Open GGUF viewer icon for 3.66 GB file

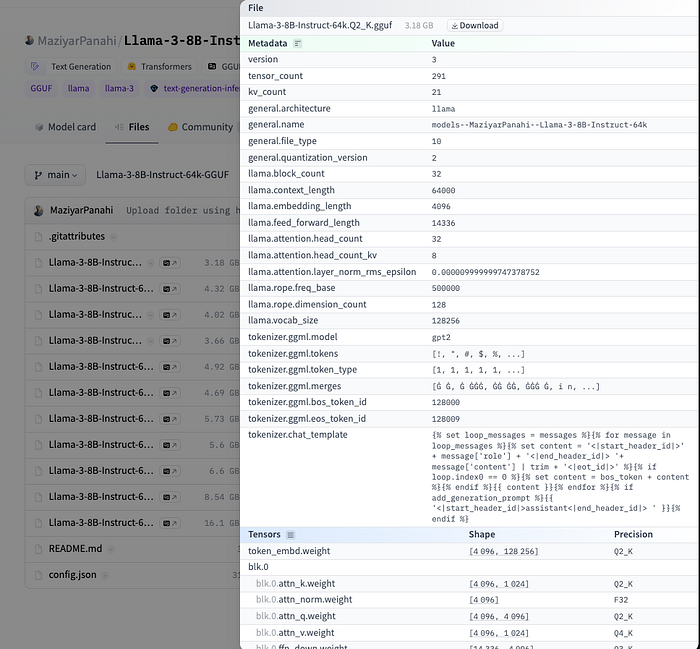[170, 341]
